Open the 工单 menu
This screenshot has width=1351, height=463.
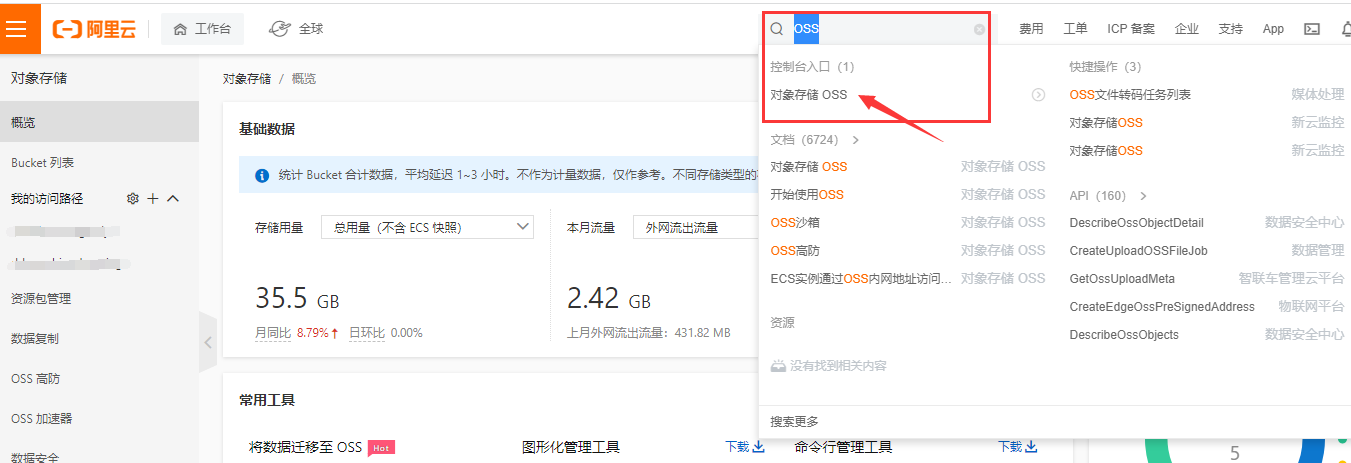coord(1075,29)
